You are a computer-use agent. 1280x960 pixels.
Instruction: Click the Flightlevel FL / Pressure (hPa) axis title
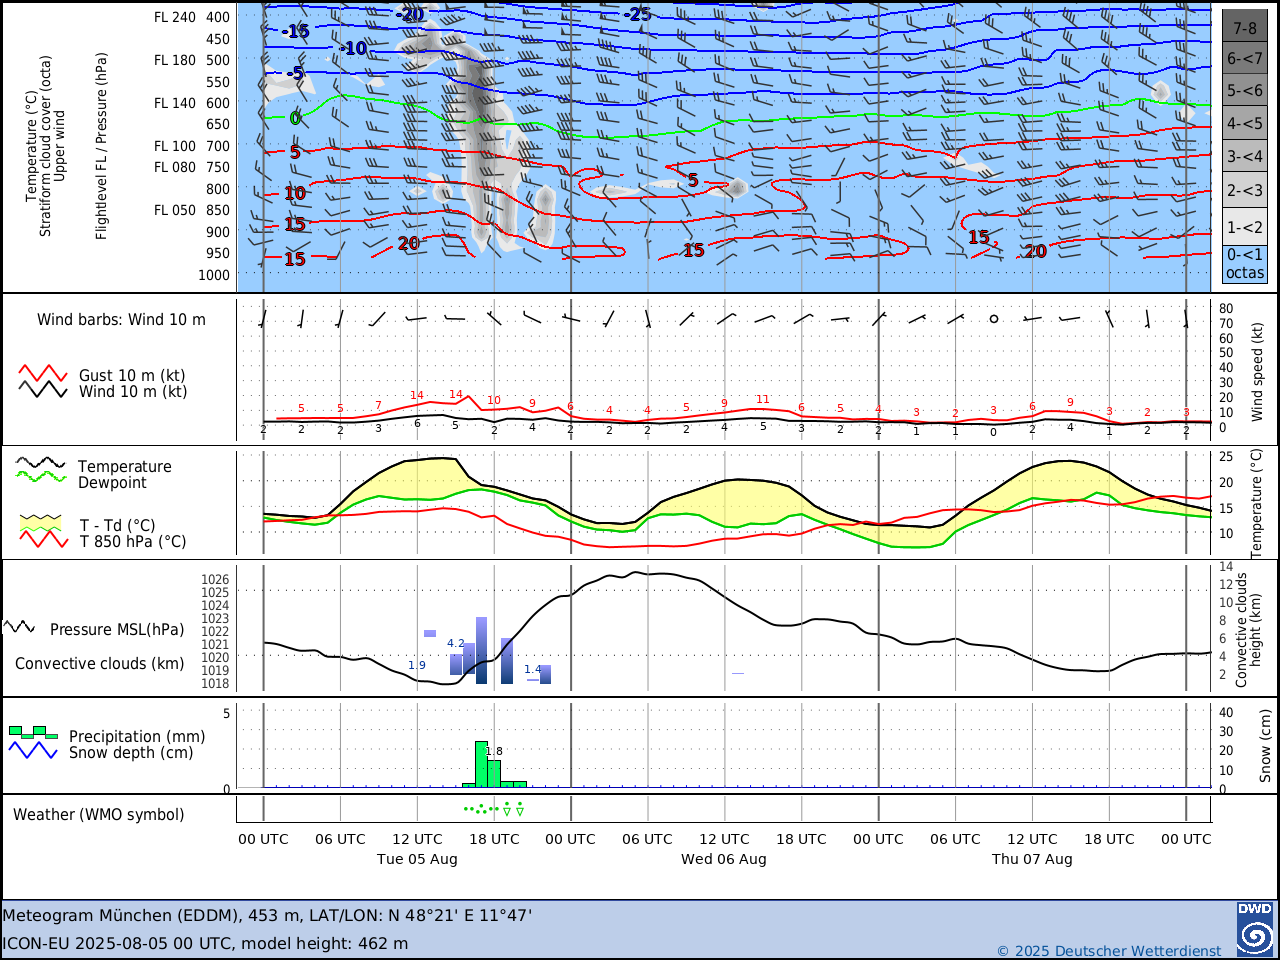[101, 146]
